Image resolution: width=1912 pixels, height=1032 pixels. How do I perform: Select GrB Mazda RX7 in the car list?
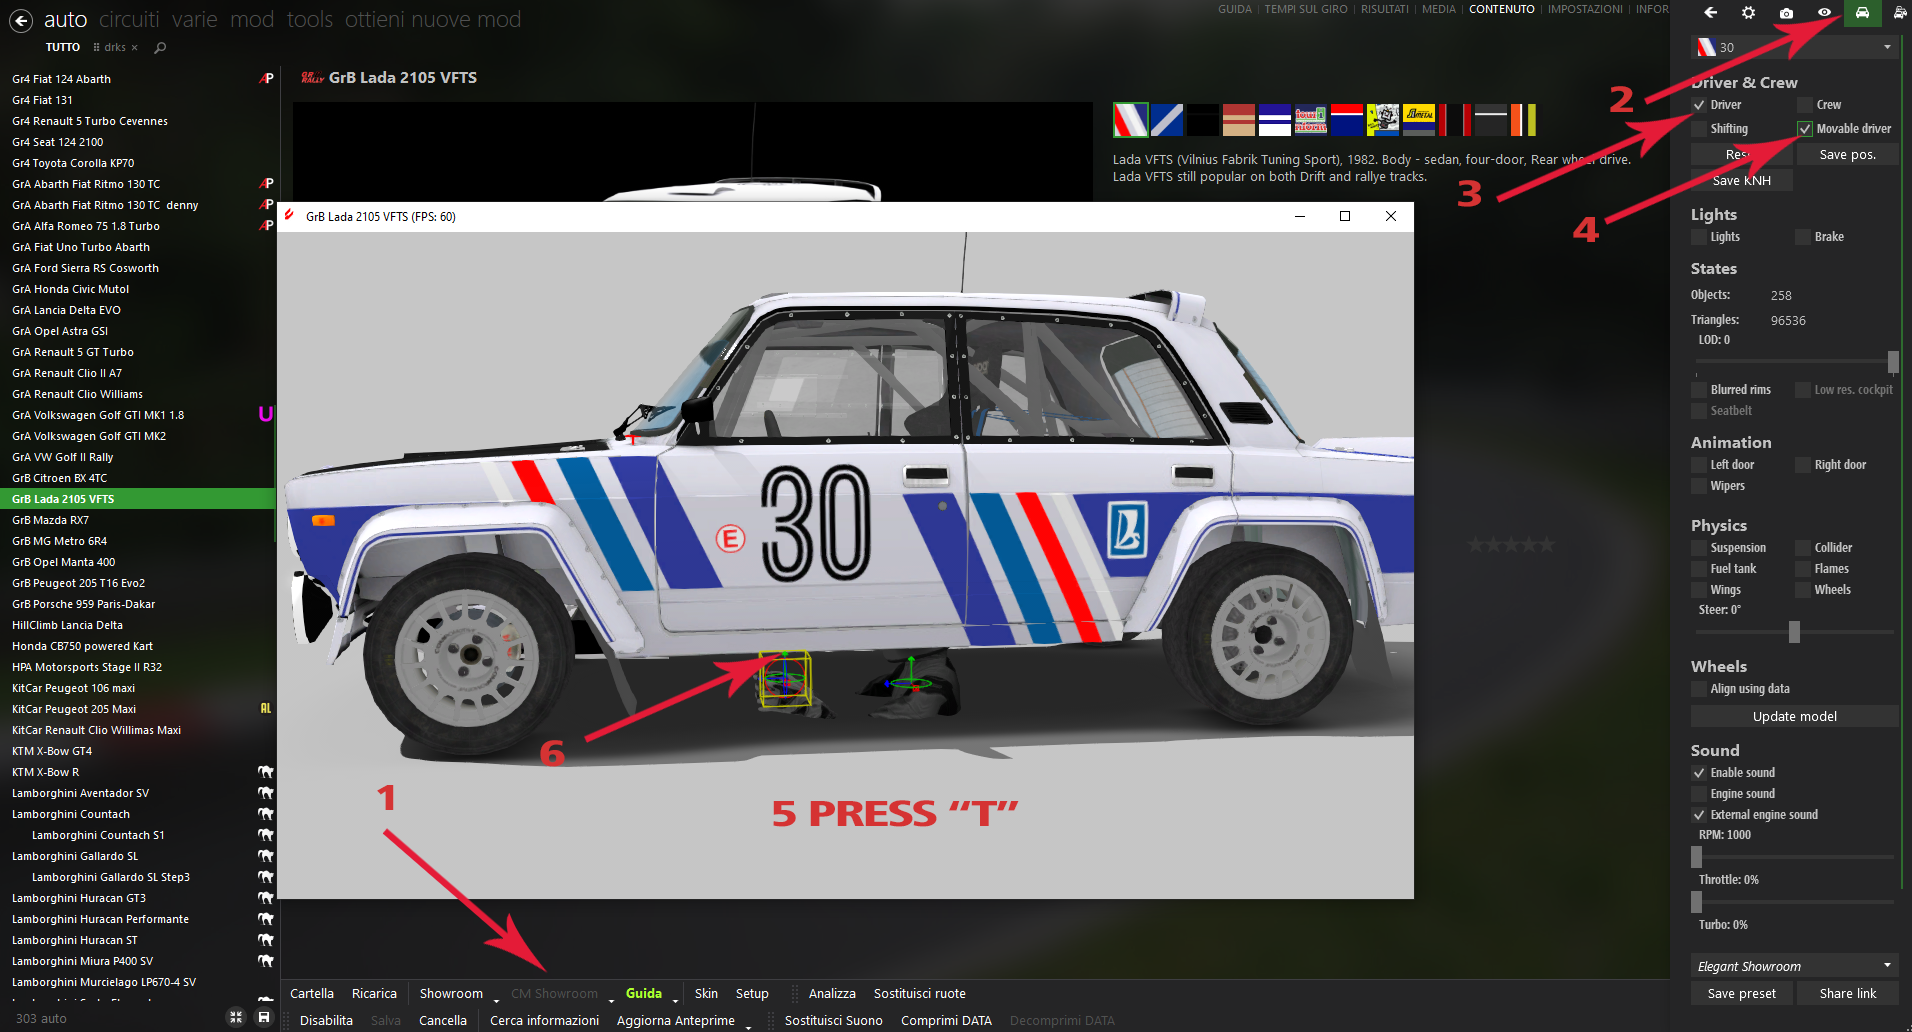tap(137, 520)
